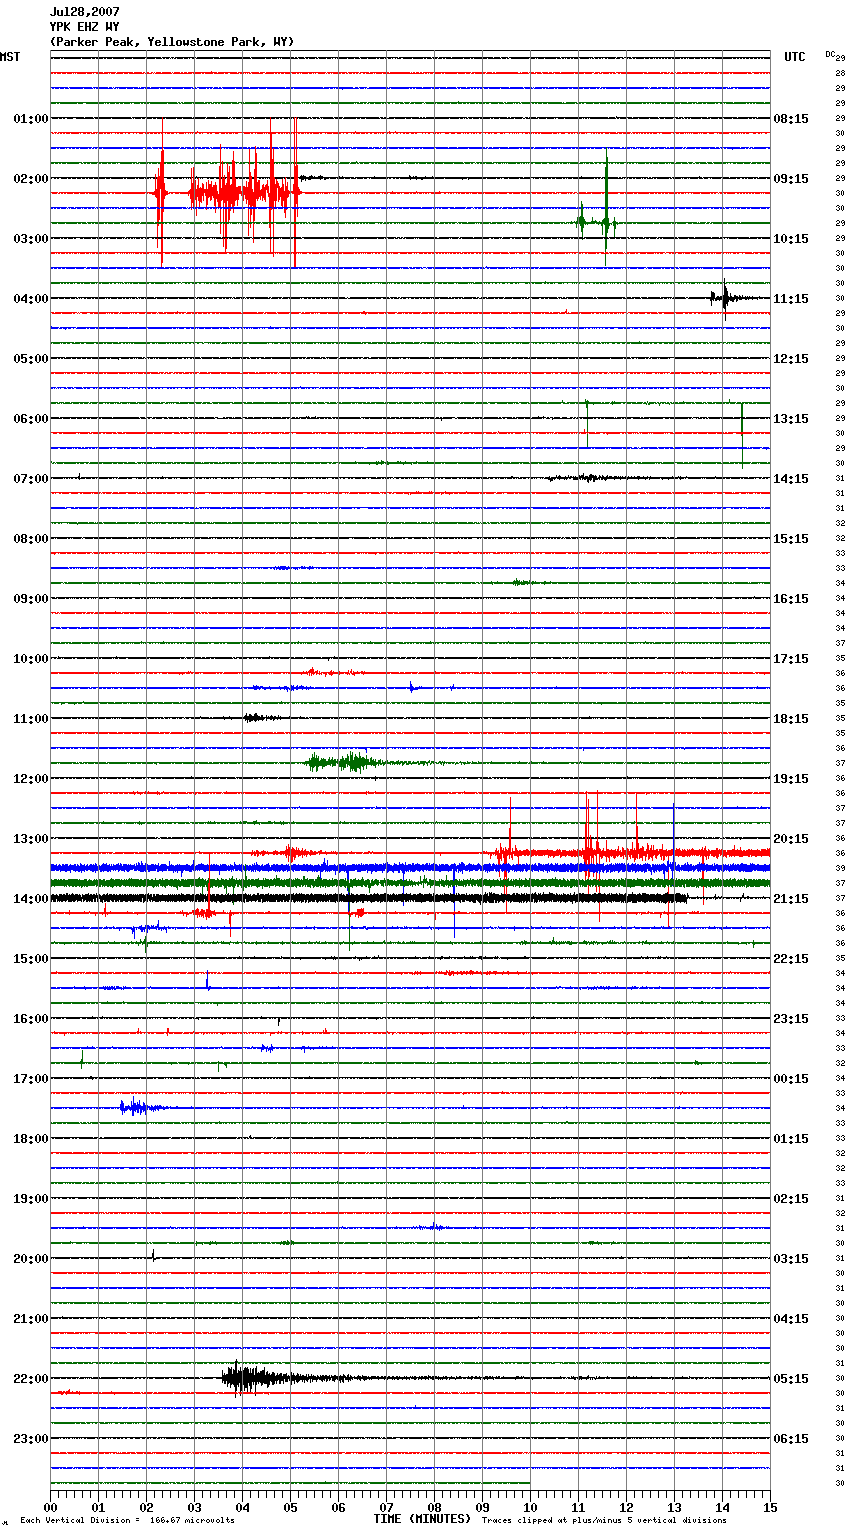
Task: Select the MST time label "14:00"
Action: [x=31, y=899]
